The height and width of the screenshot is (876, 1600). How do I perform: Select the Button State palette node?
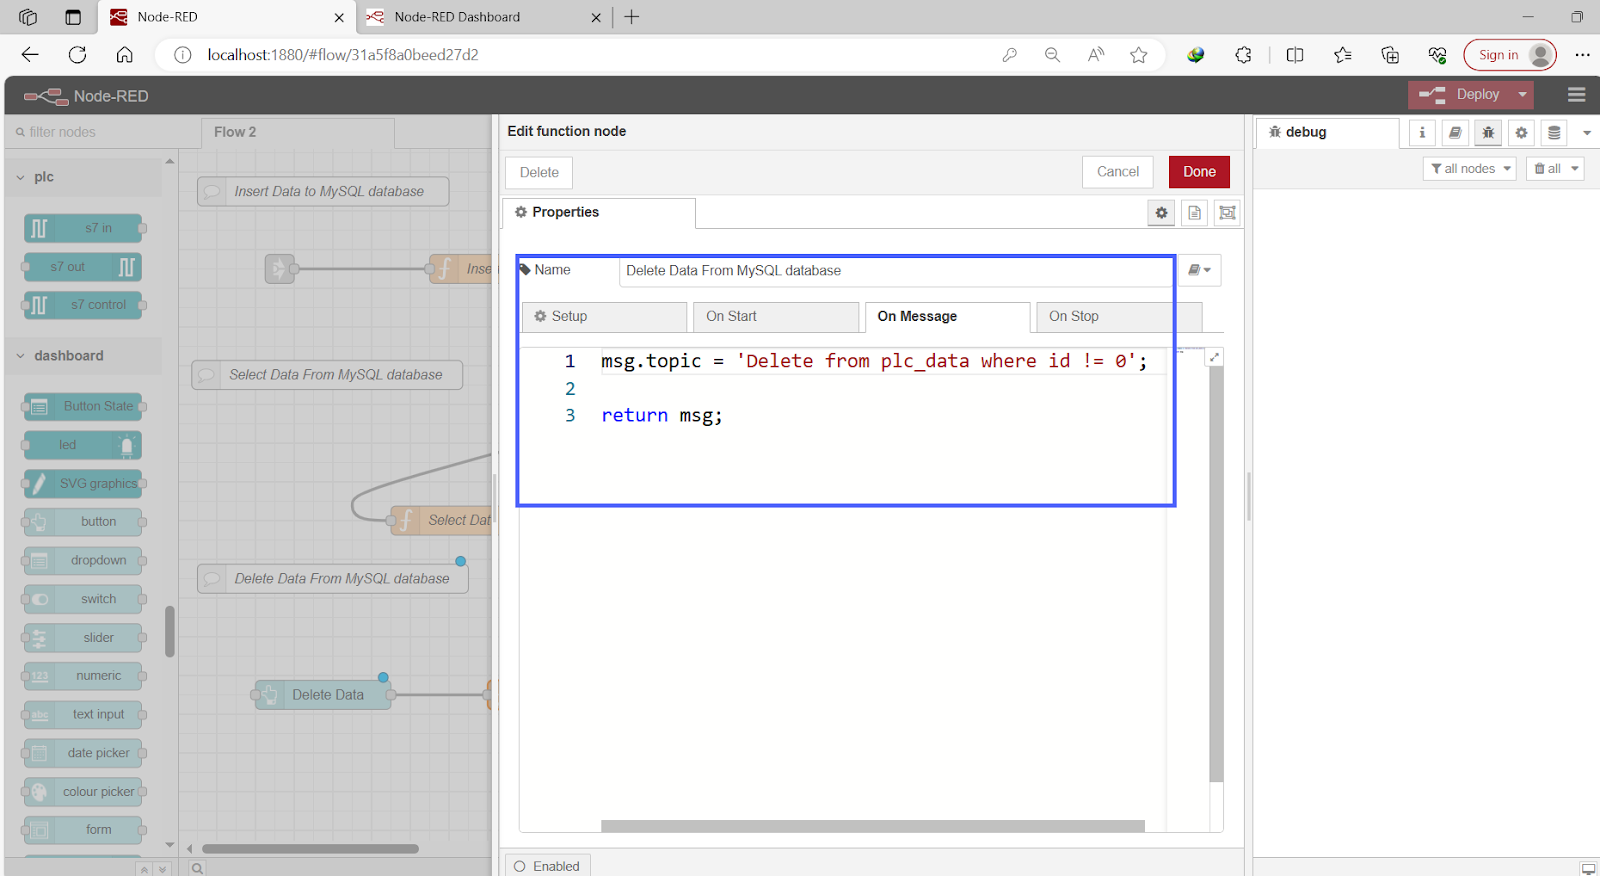click(x=83, y=406)
